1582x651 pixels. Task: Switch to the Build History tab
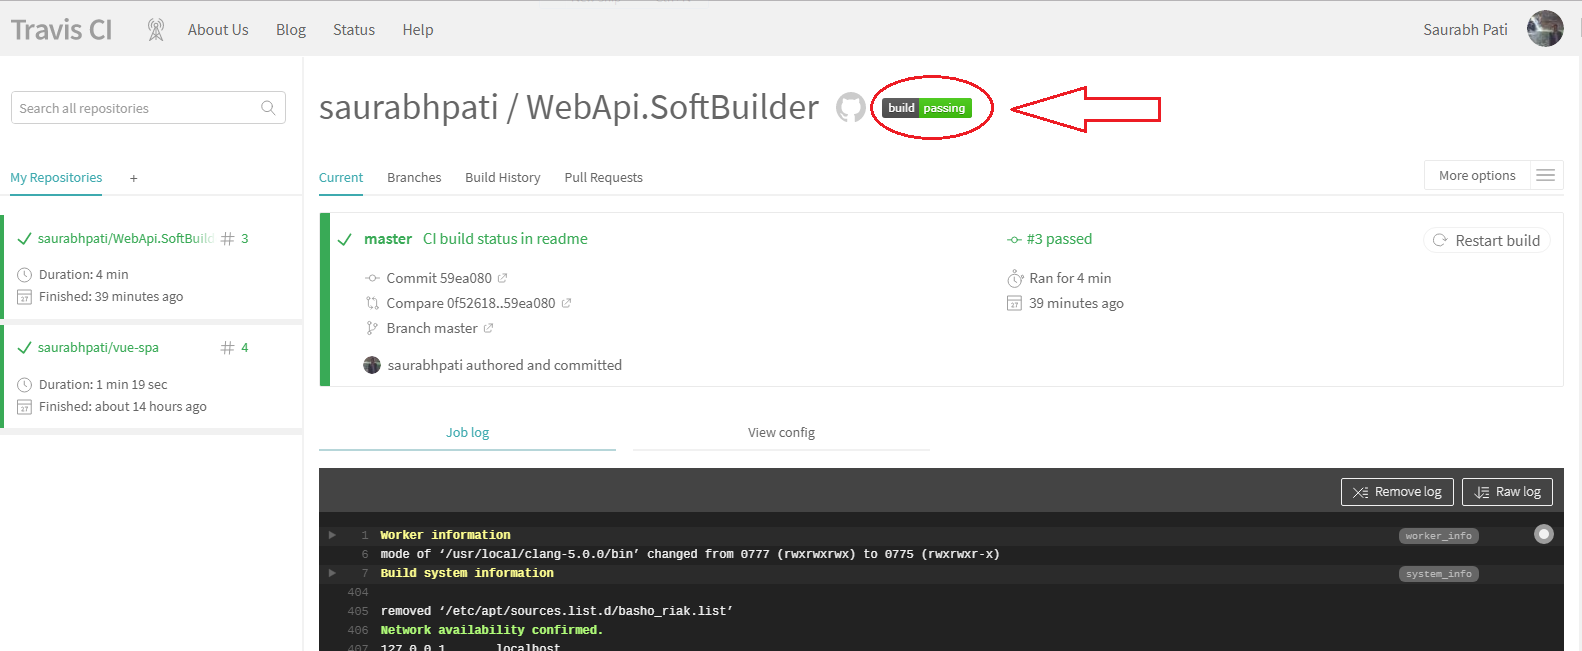[x=502, y=178]
